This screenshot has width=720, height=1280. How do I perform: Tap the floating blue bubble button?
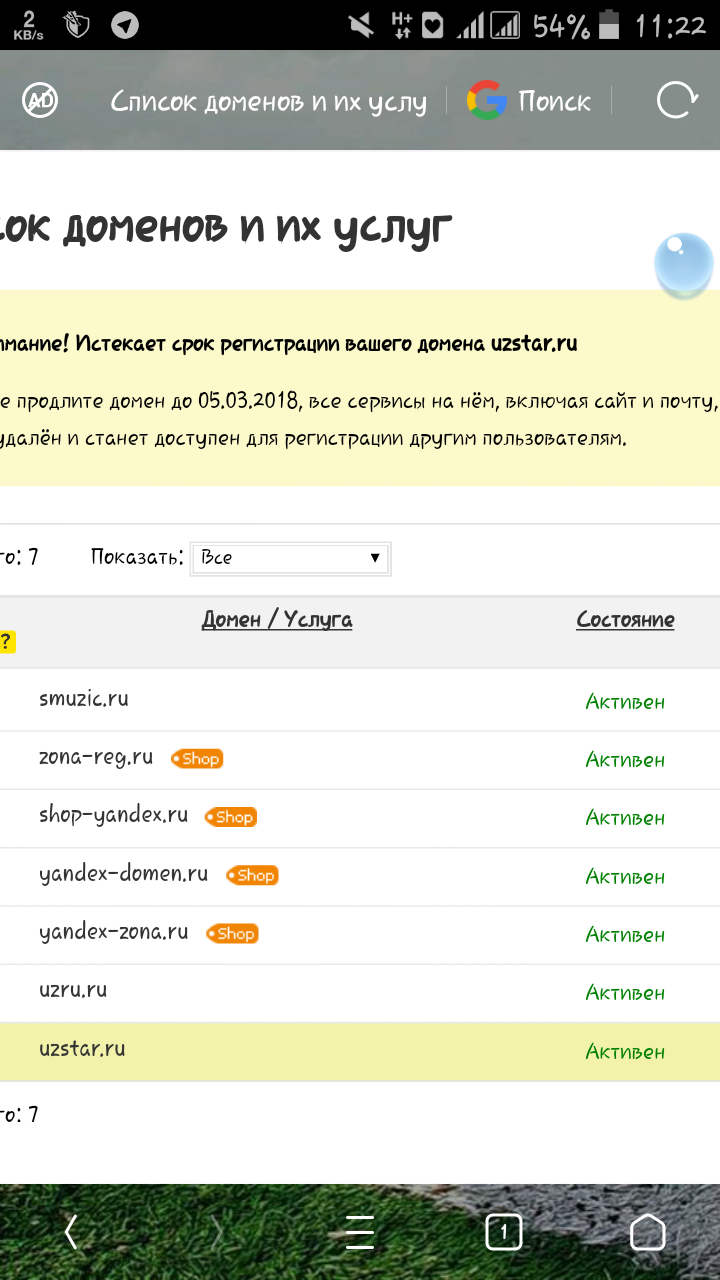click(684, 266)
